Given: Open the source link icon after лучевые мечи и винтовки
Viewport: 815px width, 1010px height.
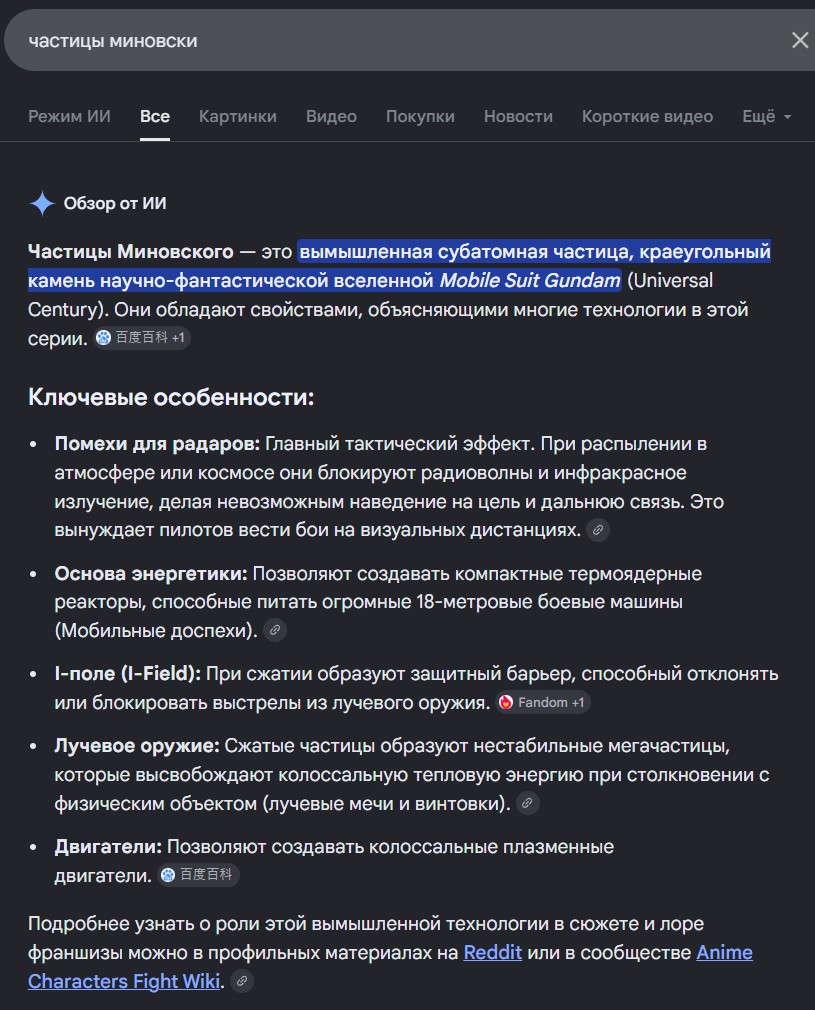Looking at the screenshot, I should coord(528,803).
